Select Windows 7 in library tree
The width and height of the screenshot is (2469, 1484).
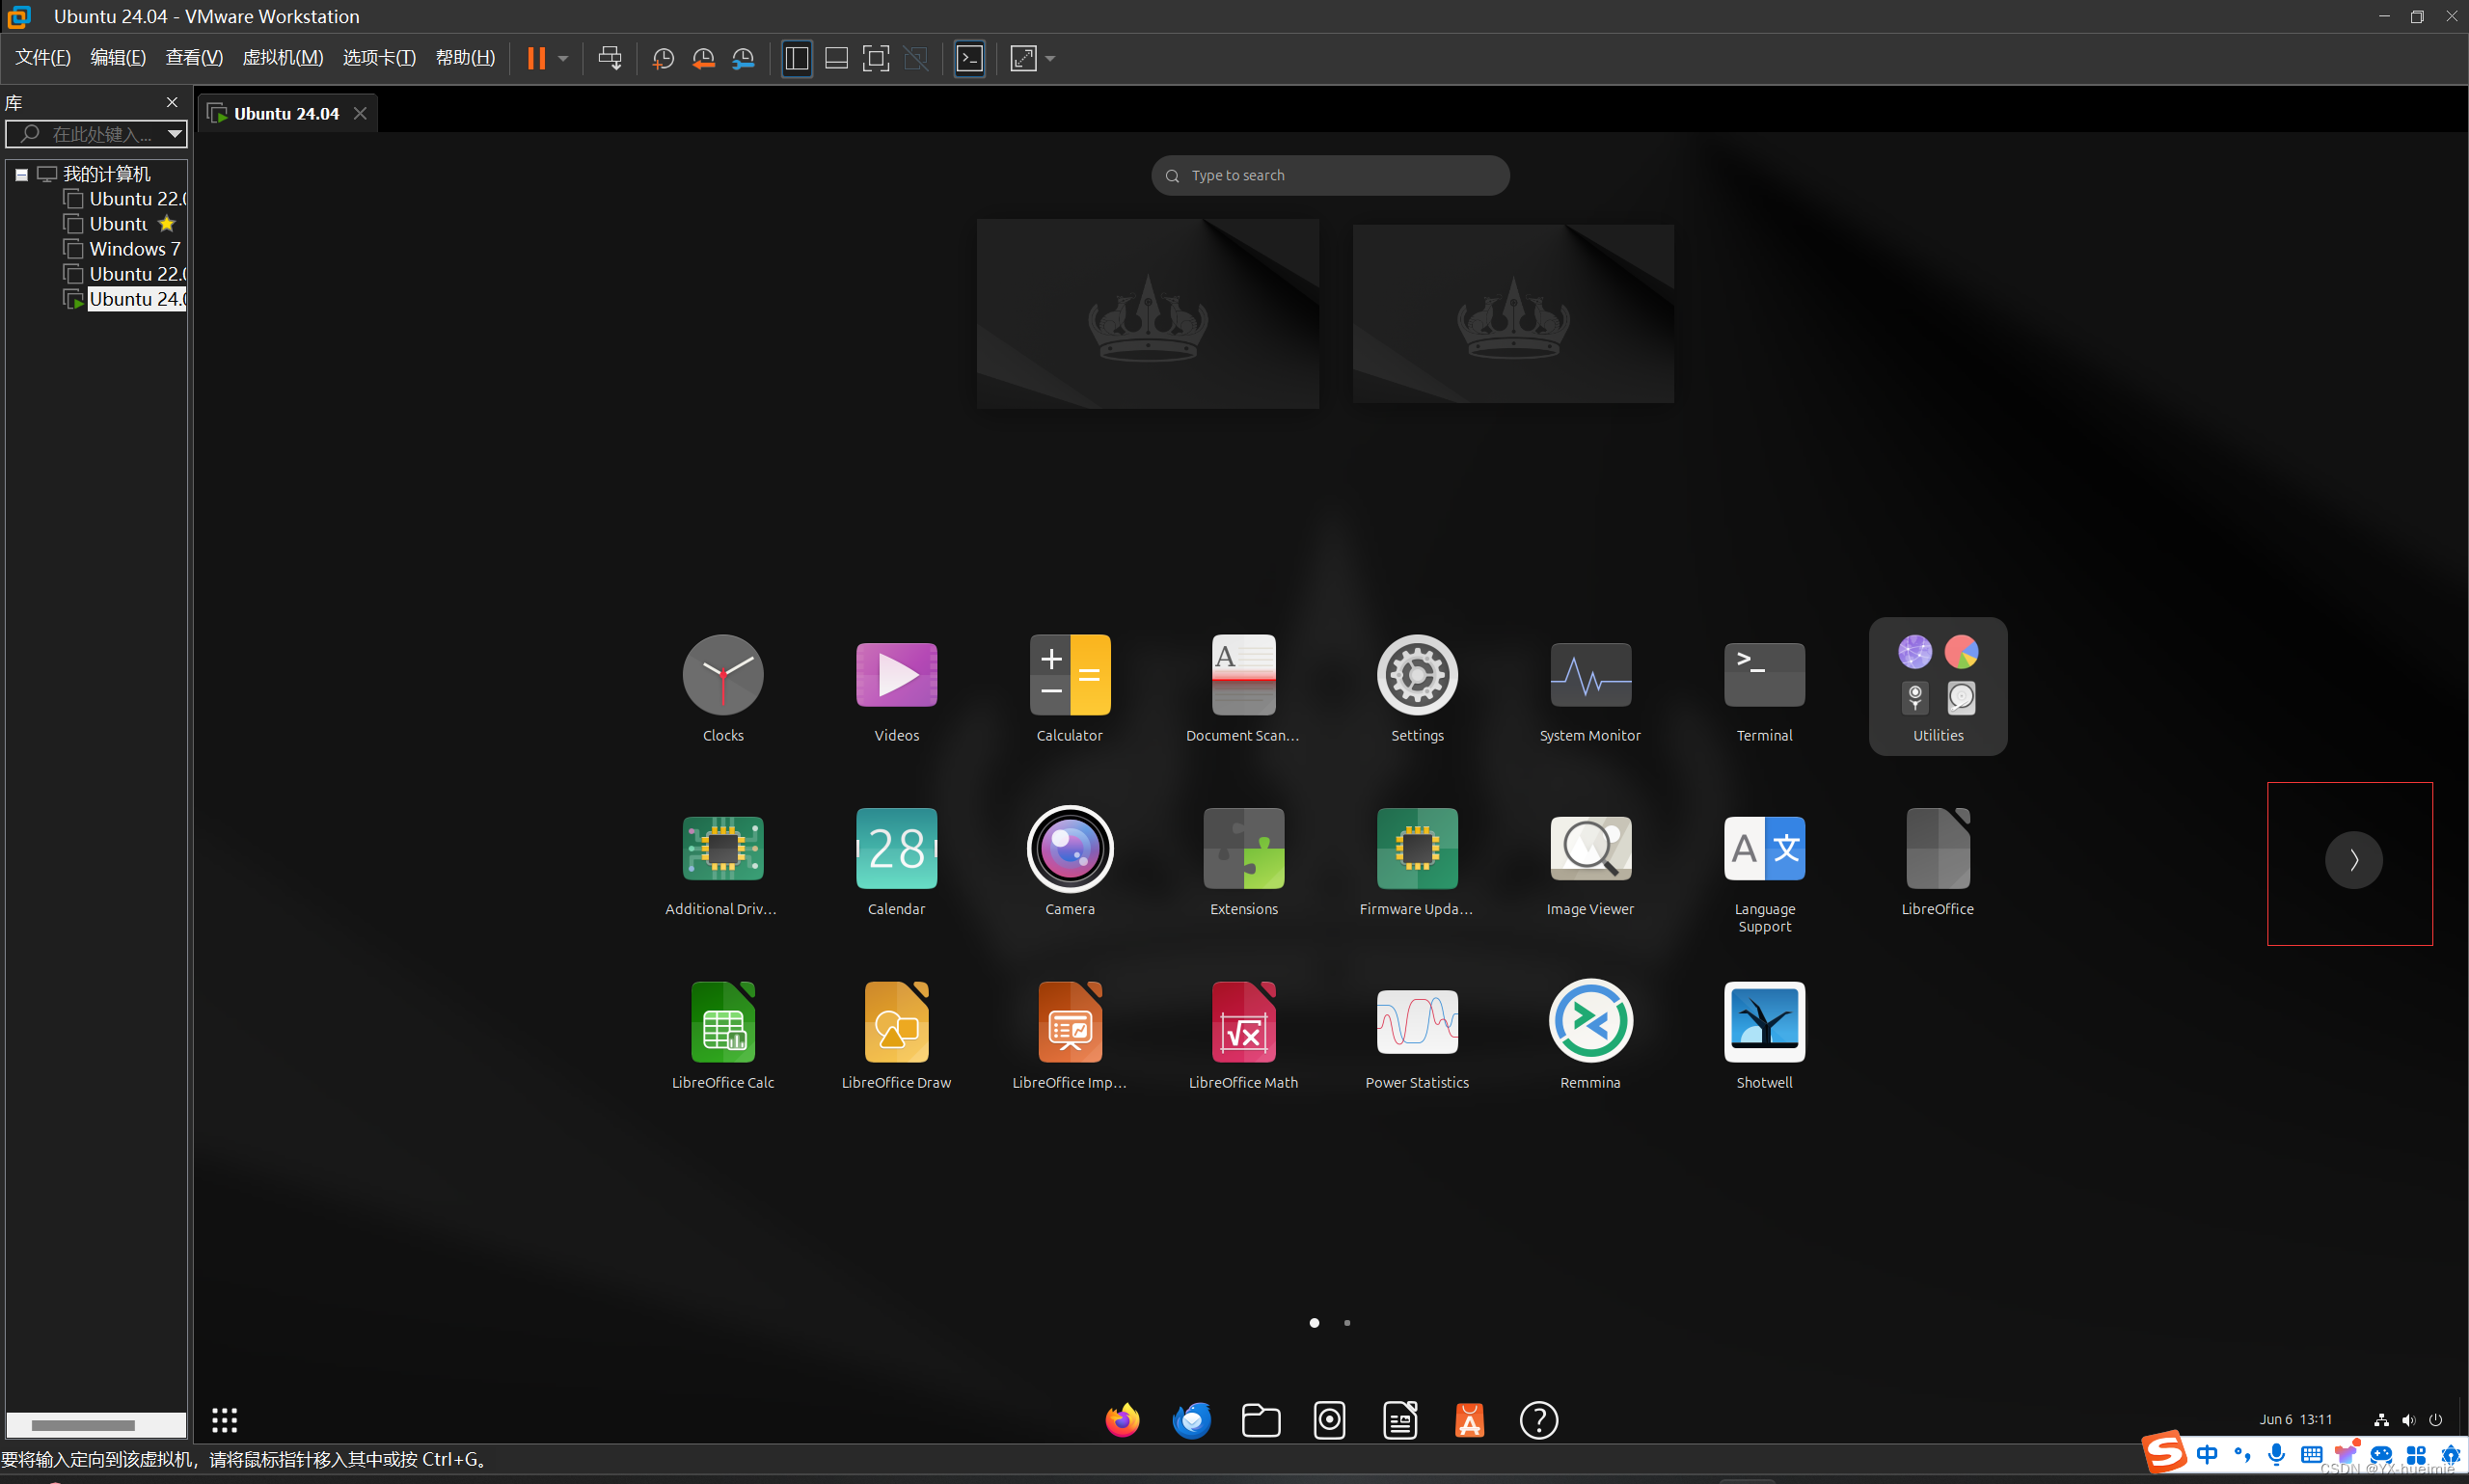click(x=134, y=249)
